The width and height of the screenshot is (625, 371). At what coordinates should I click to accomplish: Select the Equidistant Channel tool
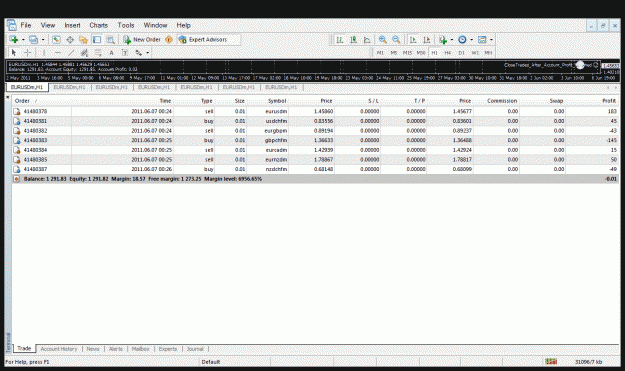pyautogui.click(x=84, y=53)
